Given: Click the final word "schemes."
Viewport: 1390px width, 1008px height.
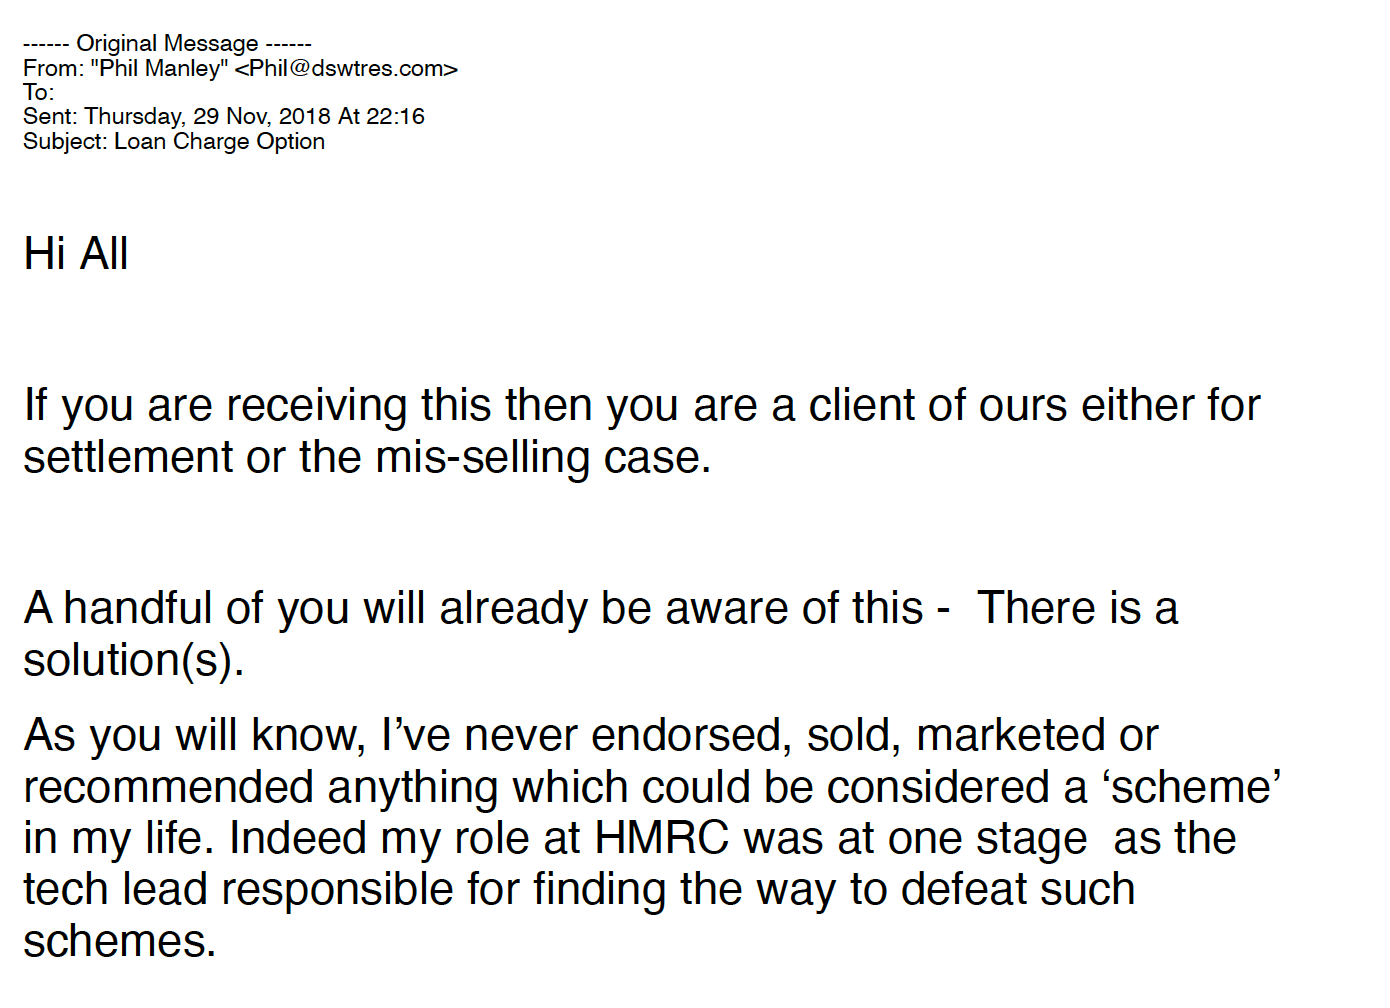Looking at the screenshot, I should point(119,942).
